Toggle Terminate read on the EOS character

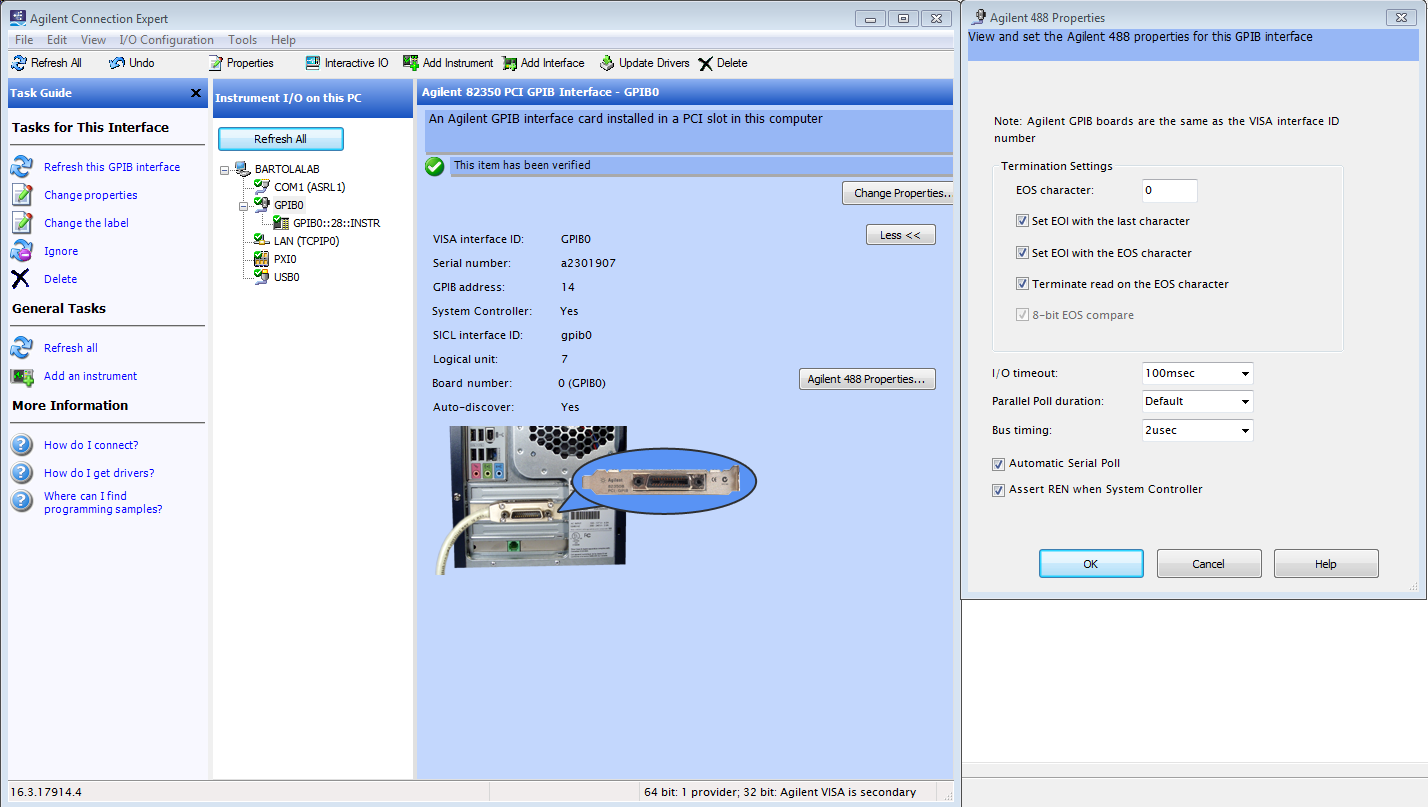click(1022, 284)
